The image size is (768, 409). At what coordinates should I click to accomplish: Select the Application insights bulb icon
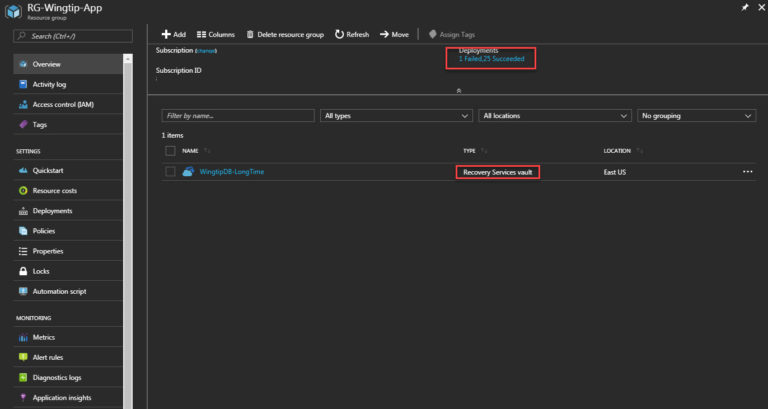[x=23, y=397]
